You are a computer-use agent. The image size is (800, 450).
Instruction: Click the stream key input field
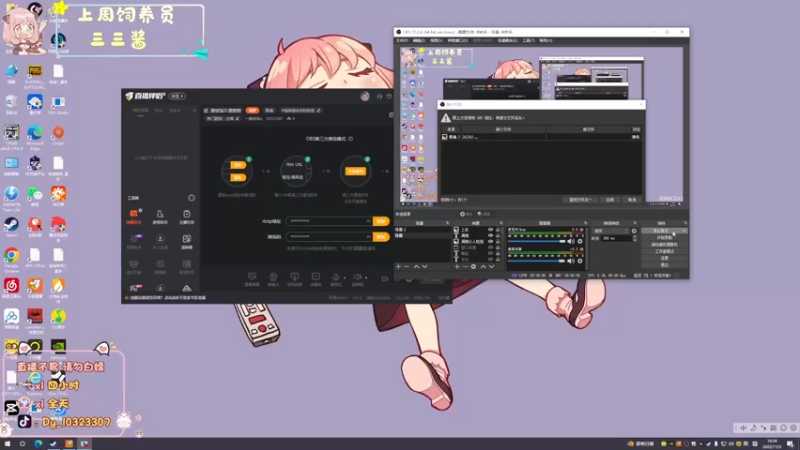click(x=329, y=237)
